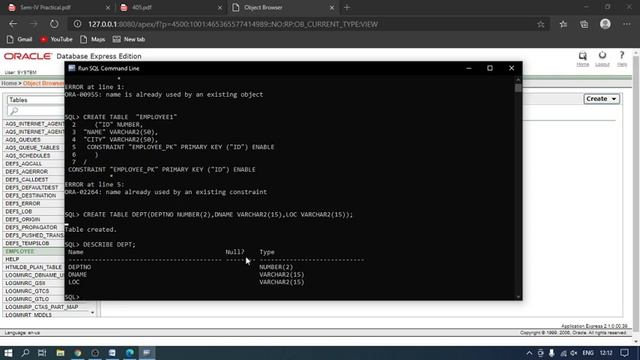The height and width of the screenshot is (360, 640).
Task: Close the Object Browser tab
Action: pos(331,7)
